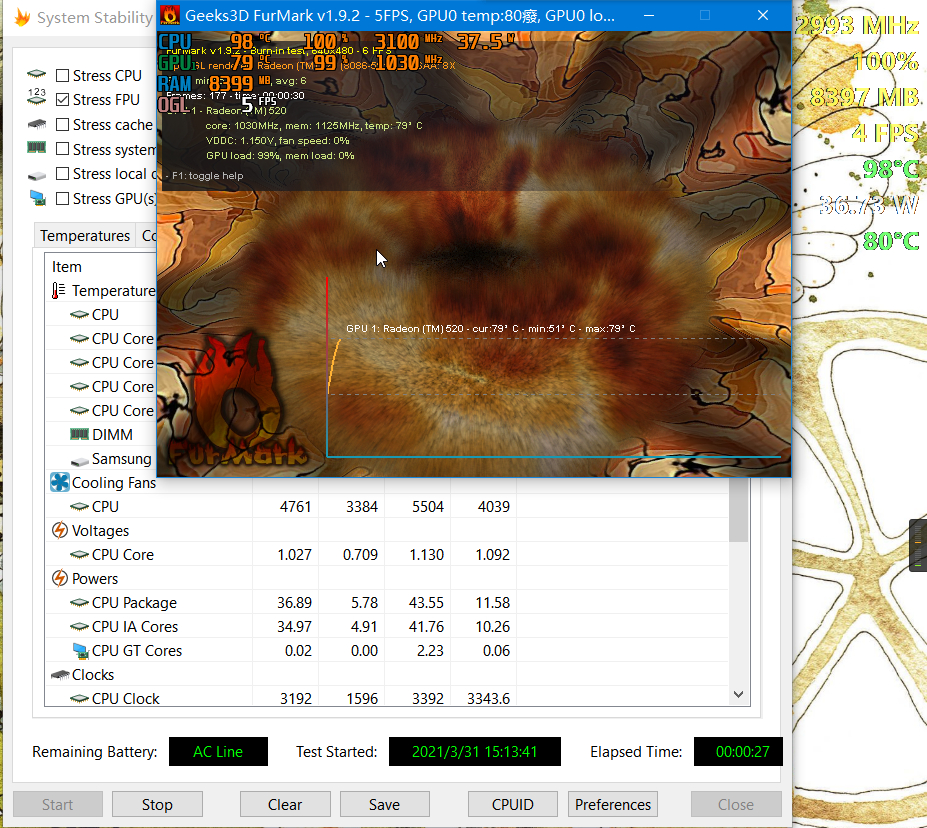Click the sensor list scrollbar thumb
Image resolution: width=927 pixels, height=828 pixels.
[x=738, y=509]
